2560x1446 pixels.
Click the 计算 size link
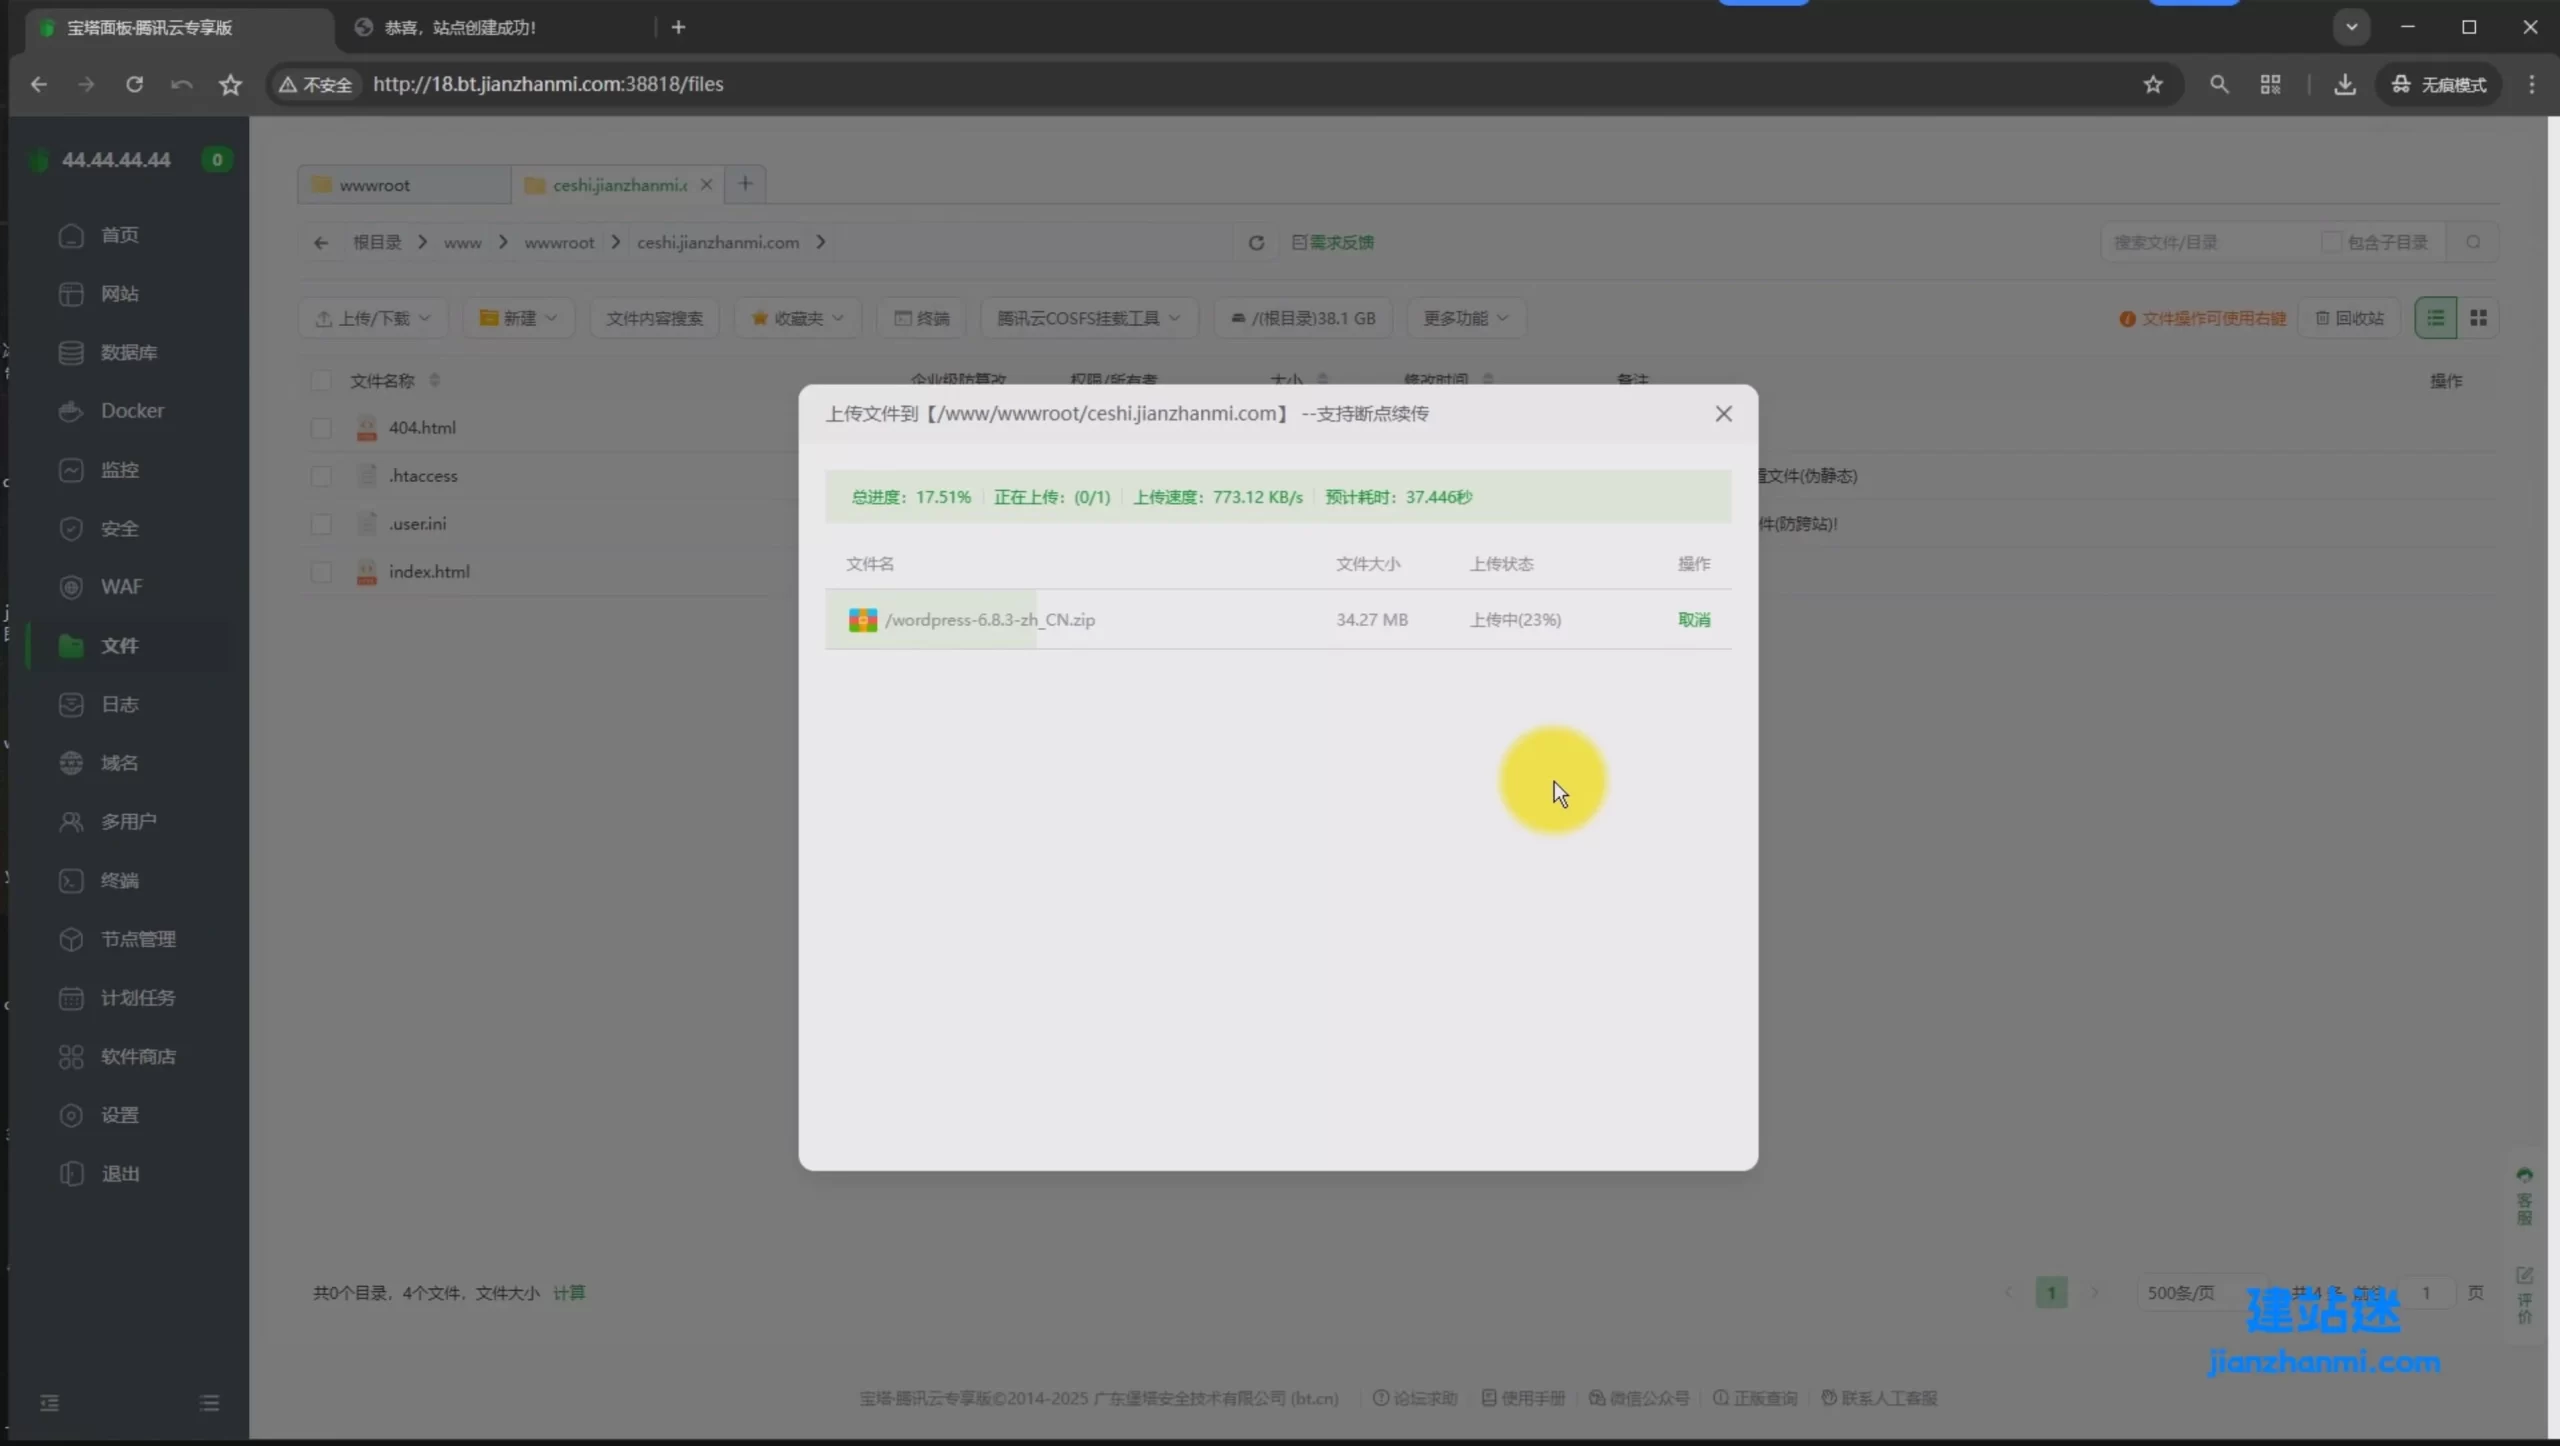[x=569, y=1293]
